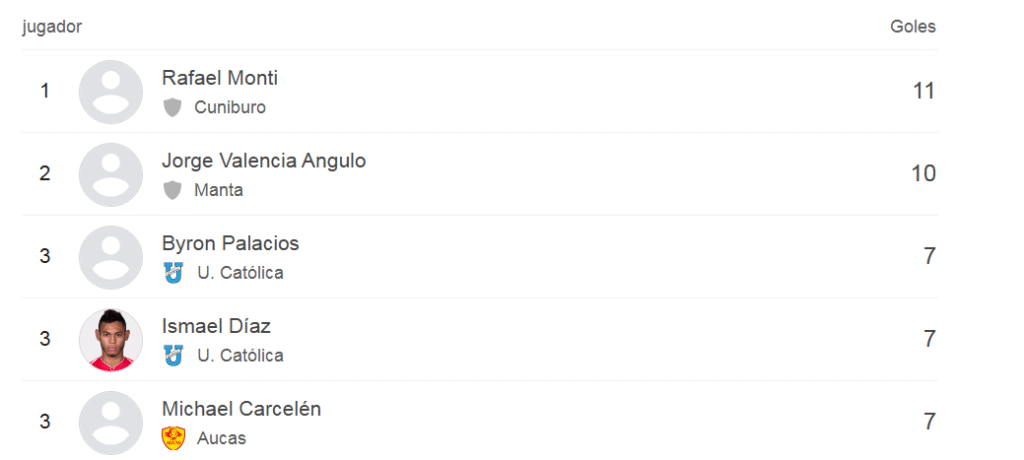Open Rafael Monti's player name link

click(x=220, y=78)
